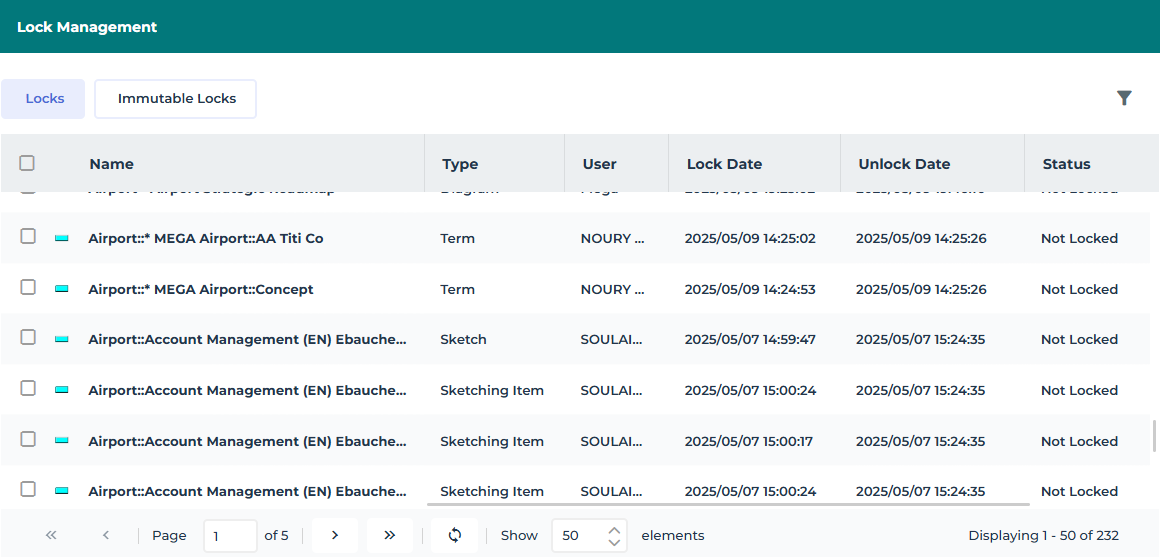The image size is (1160, 557).
Task: Click the previous page arrow
Action: (106, 535)
